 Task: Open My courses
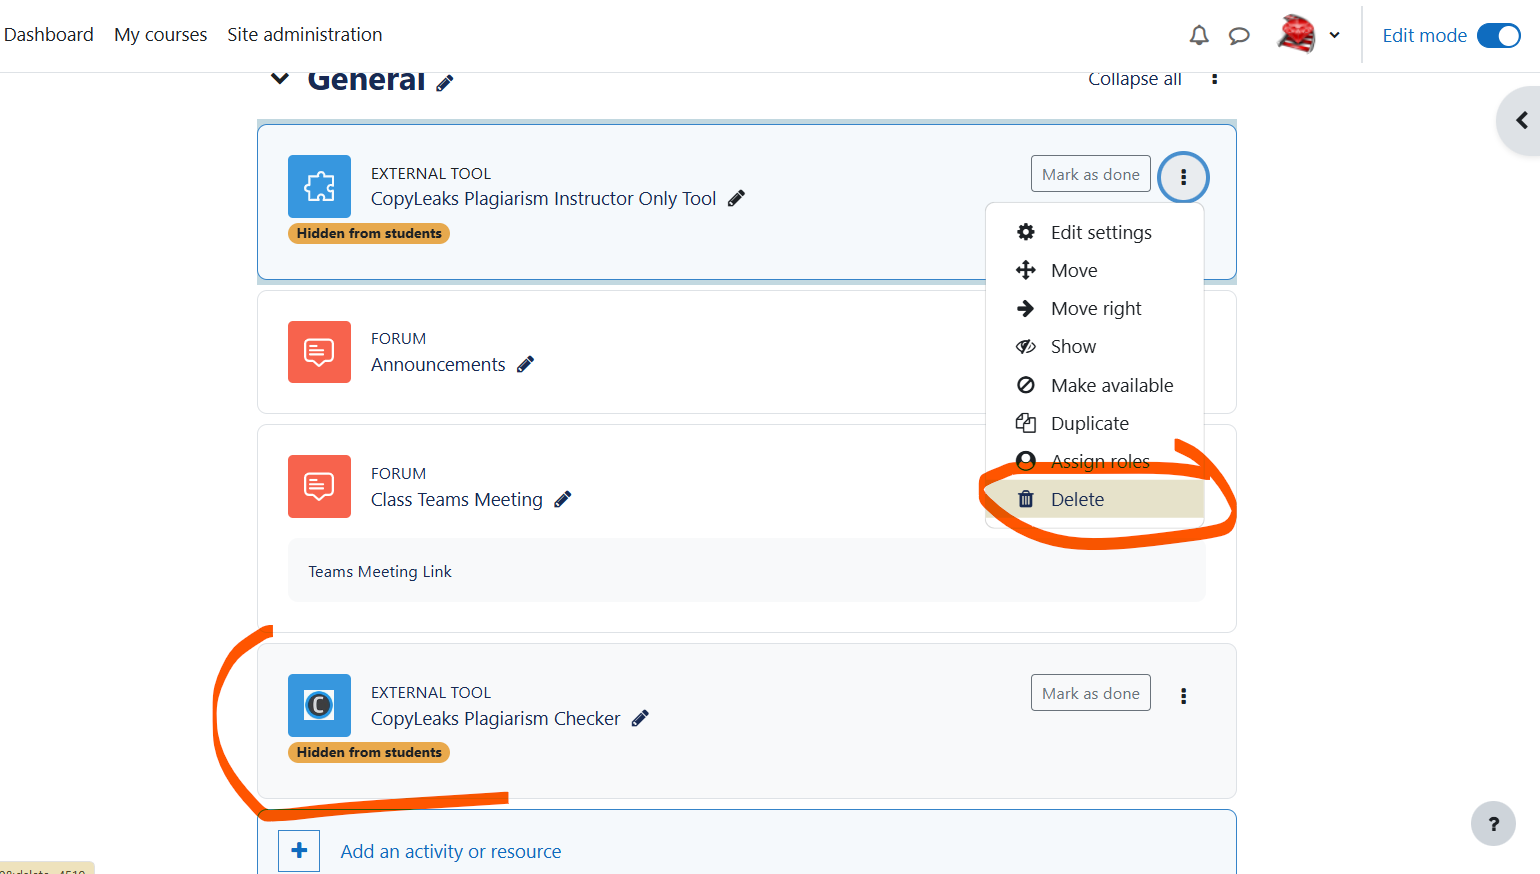pyautogui.click(x=161, y=35)
